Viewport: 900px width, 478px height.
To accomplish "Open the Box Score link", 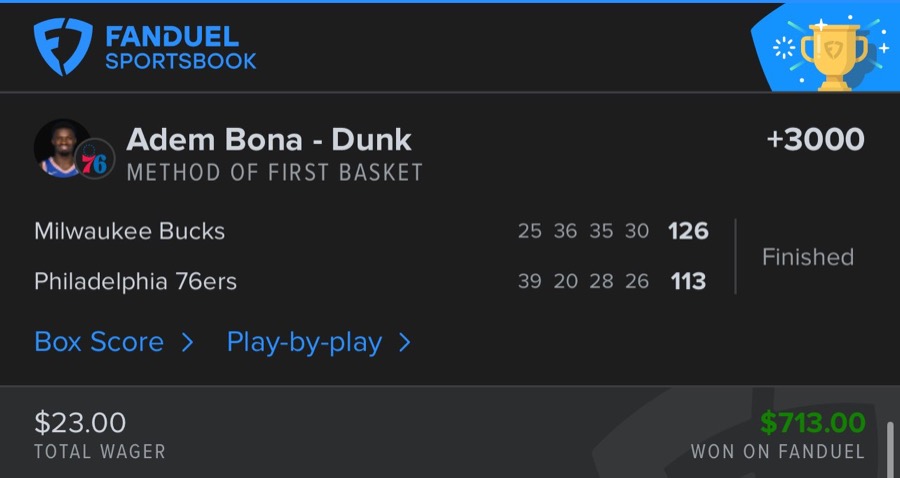I will click(99, 342).
